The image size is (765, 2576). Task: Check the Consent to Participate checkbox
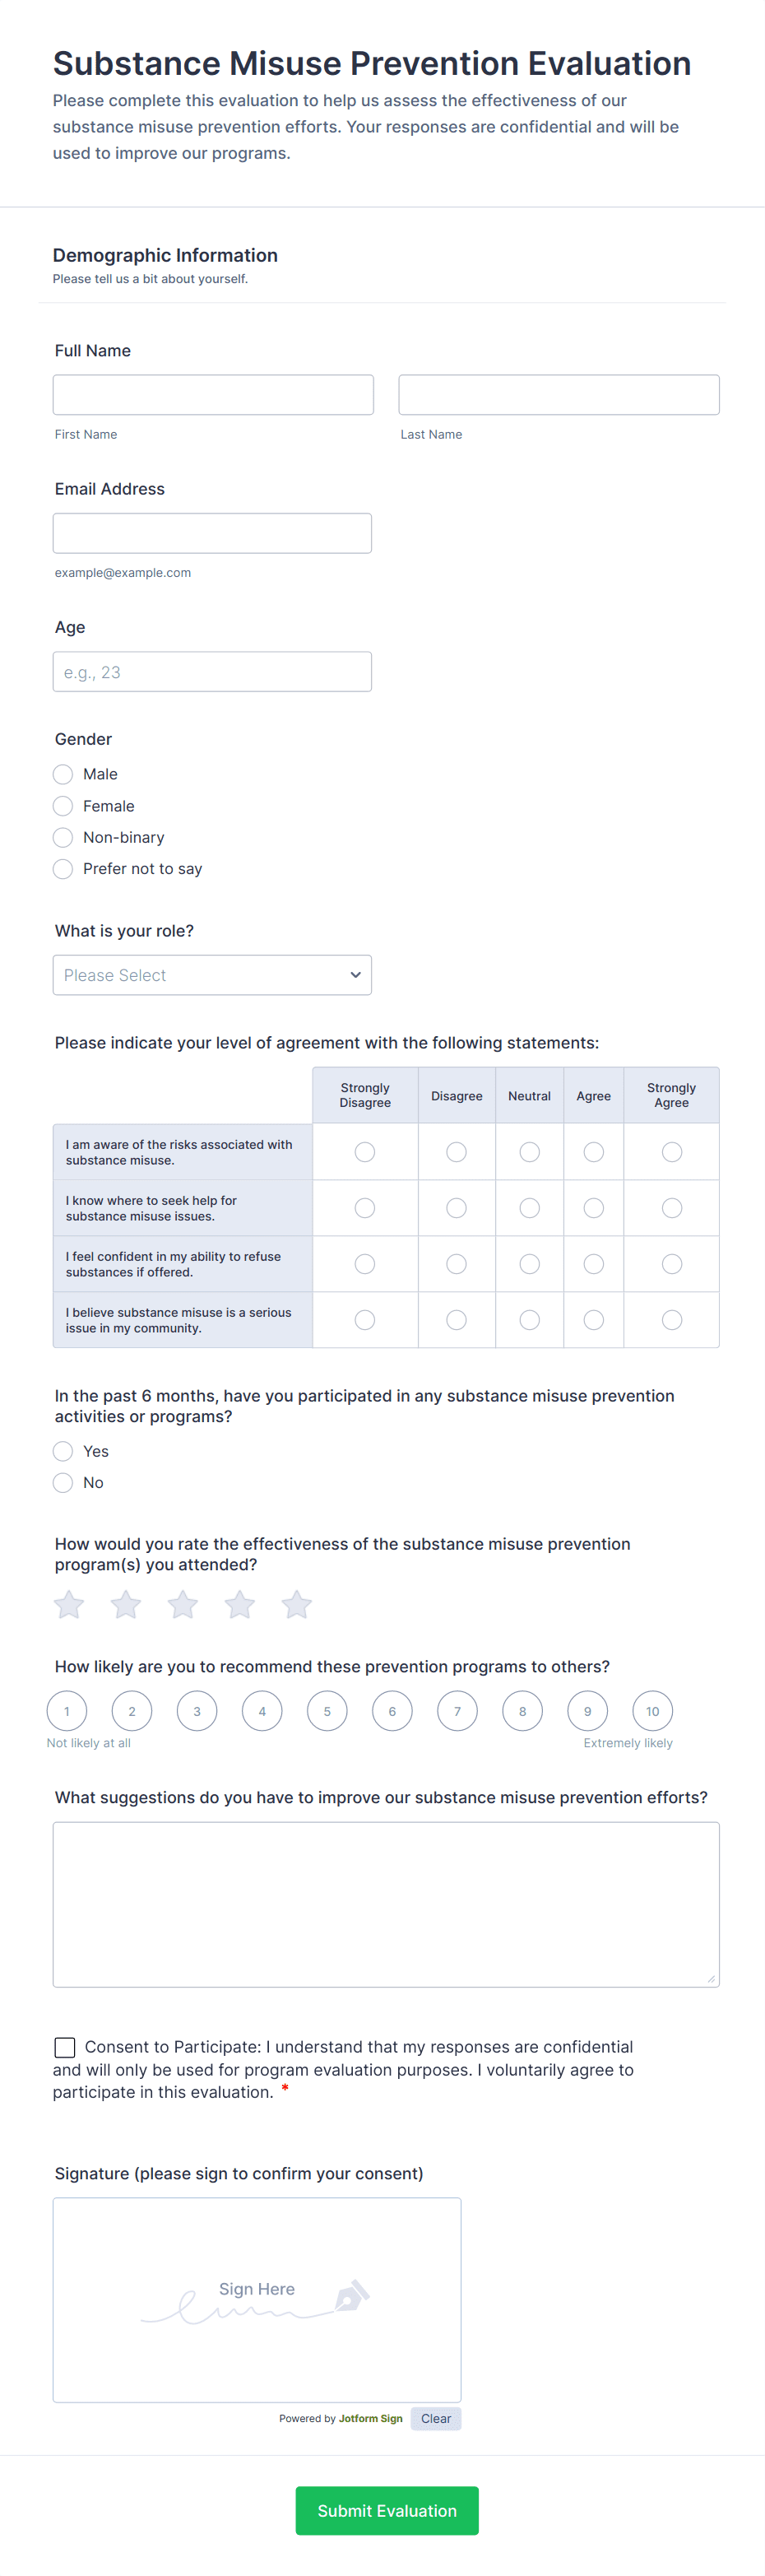coord(65,2047)
